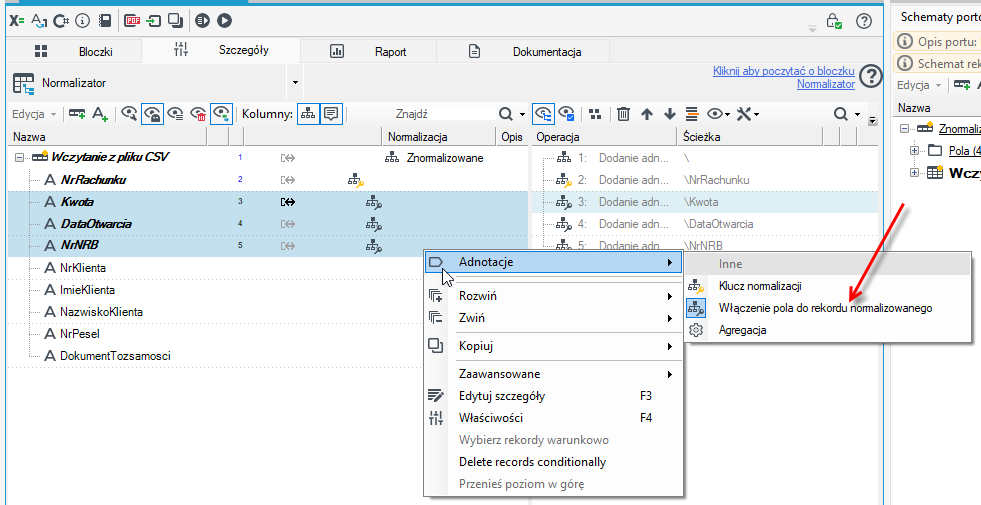This screenshot has height=505, width=981.
Task: Click the add field (A+) icon
Action: pyautogui.click(x=100, y=114)
